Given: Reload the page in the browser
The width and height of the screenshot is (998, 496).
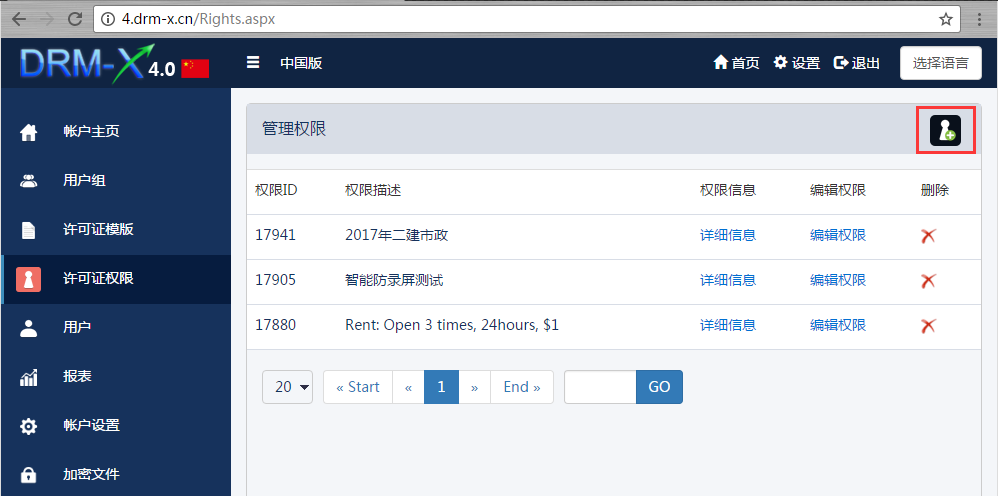Looking at the screenshot, I should coord(74,19).
